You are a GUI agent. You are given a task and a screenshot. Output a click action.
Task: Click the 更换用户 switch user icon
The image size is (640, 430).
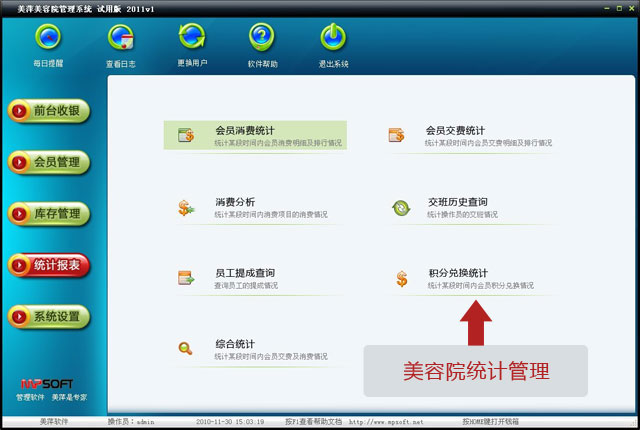tap(192, 38)
